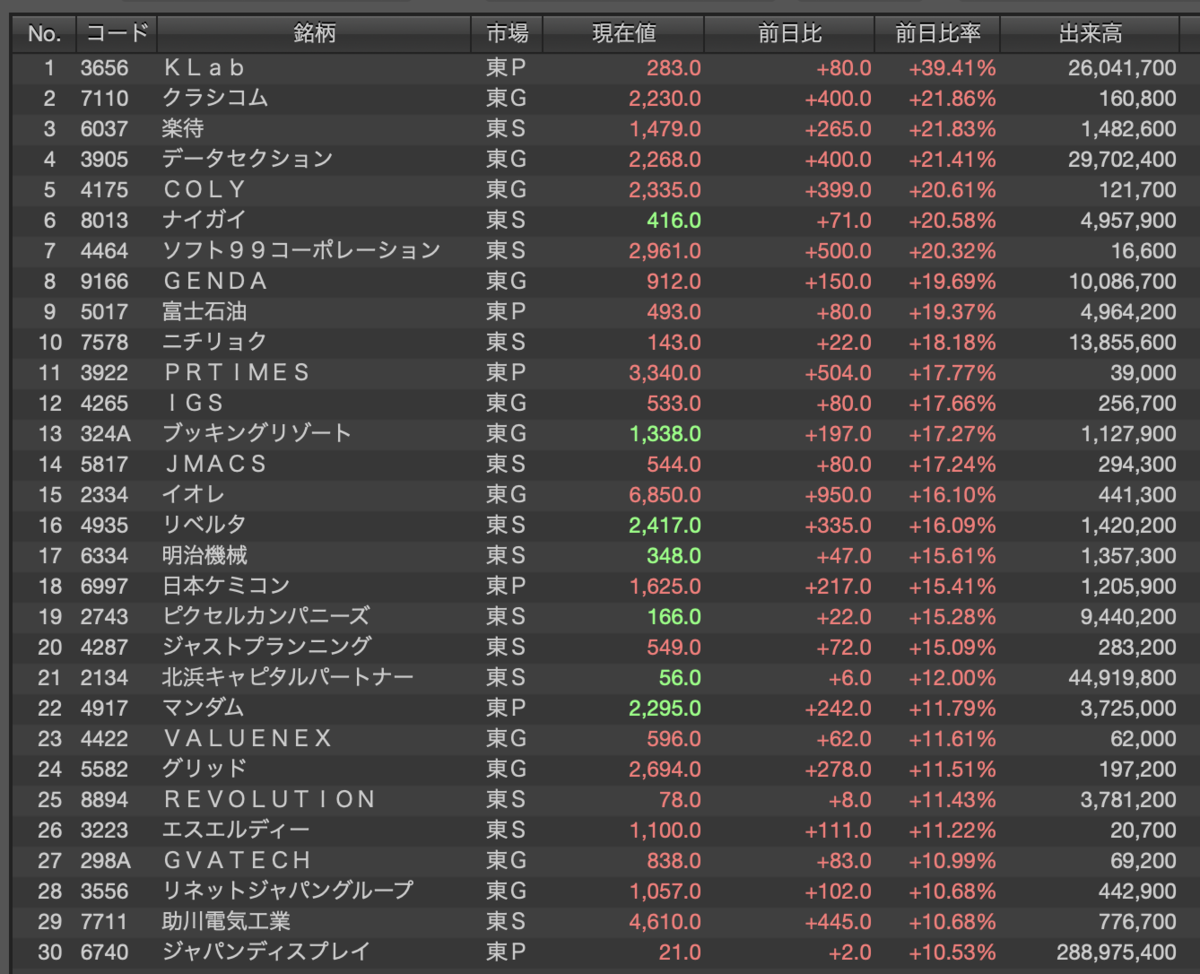Select the ソフト９９コーポレーション stock name

point(301,251)
